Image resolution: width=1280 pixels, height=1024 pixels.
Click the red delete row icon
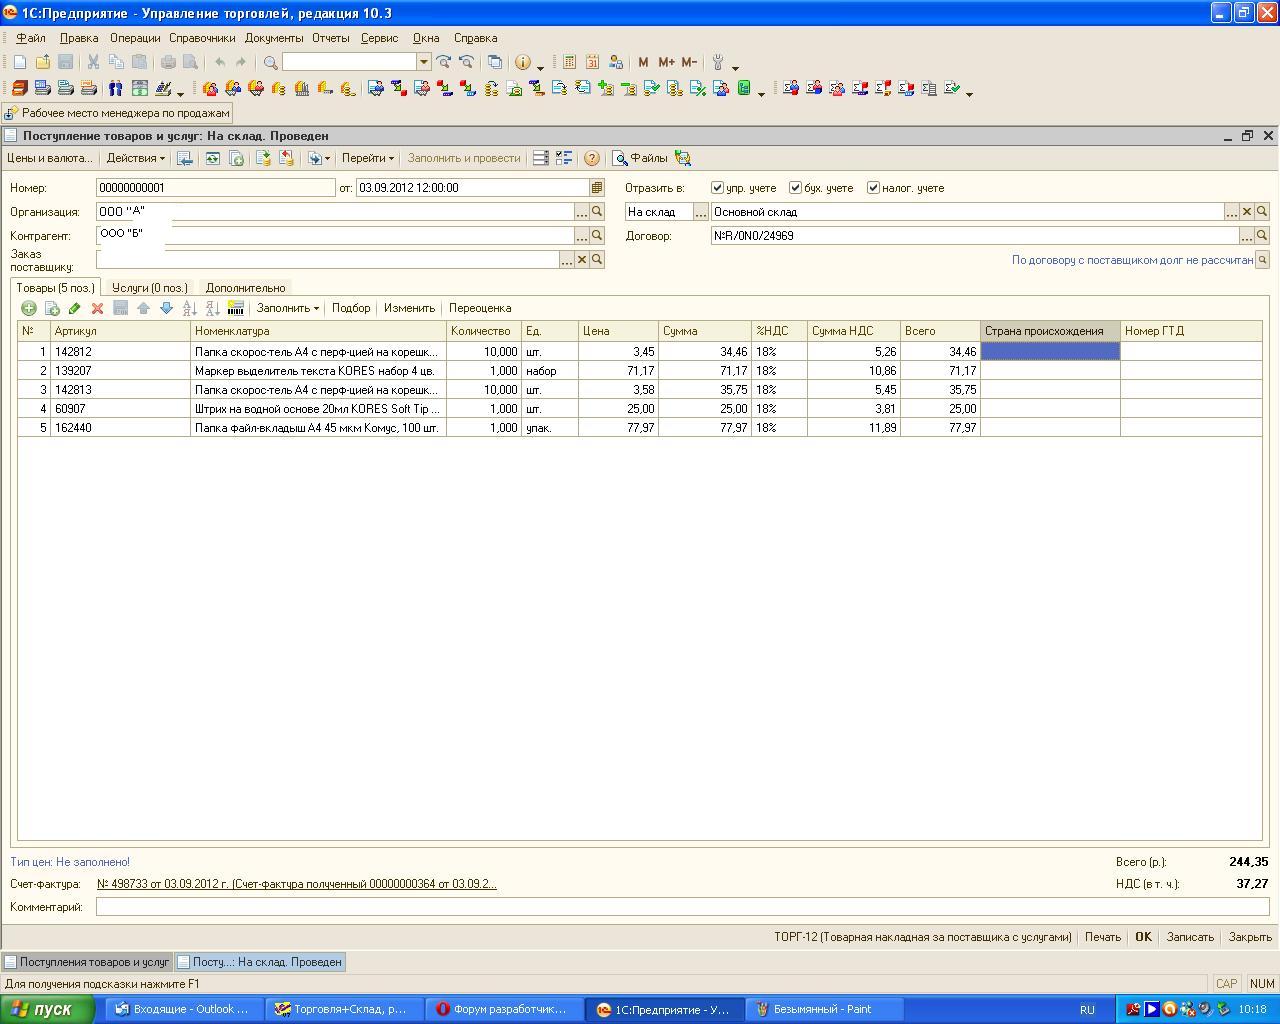coord(97,309)
